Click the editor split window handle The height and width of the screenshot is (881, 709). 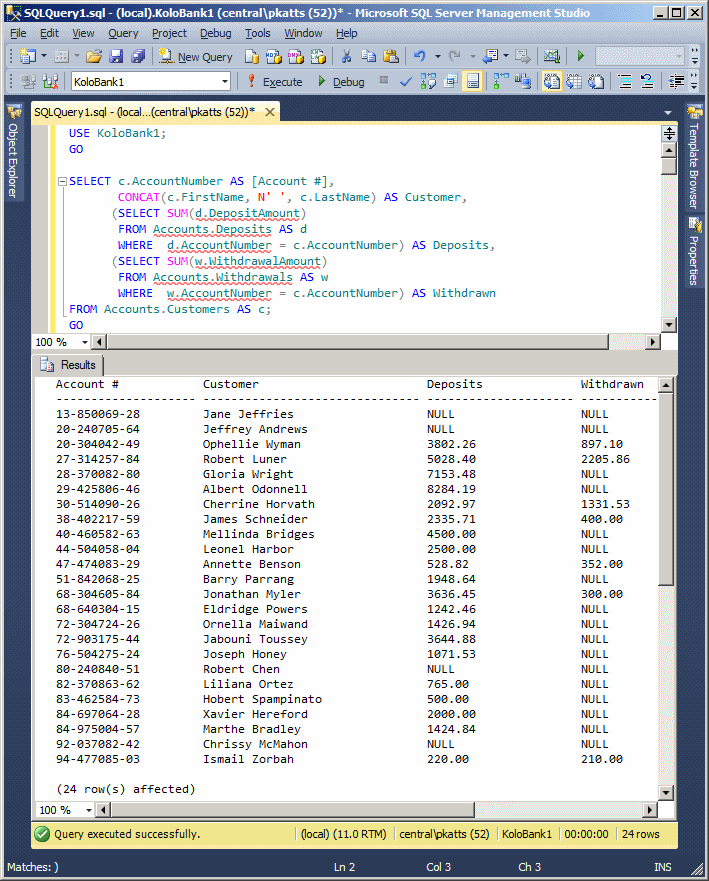pos(669,133)
